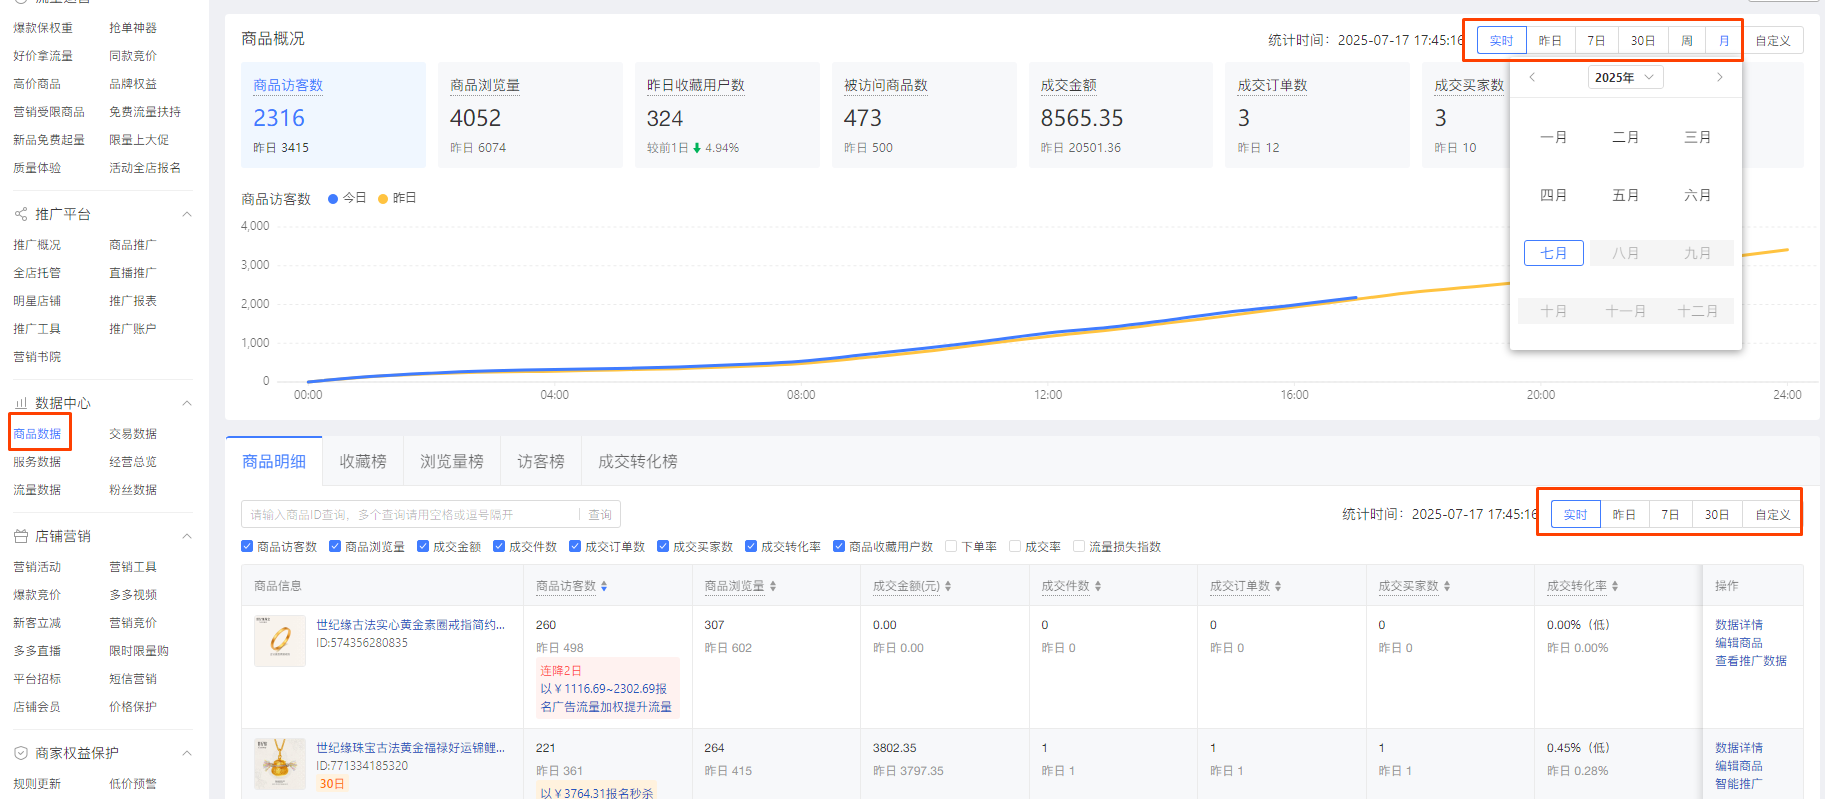Enable the 下单率 column checkbox
The height and width of the screenshot is (799, 1825).
click(951, 546)
